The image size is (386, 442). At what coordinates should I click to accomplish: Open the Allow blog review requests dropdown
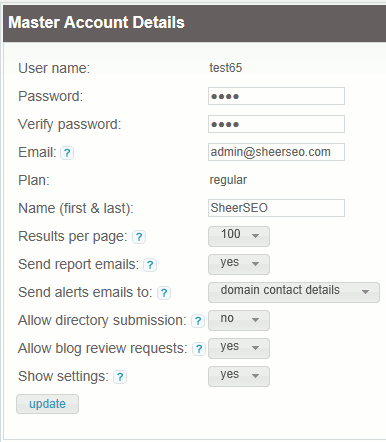click(239, 348)
